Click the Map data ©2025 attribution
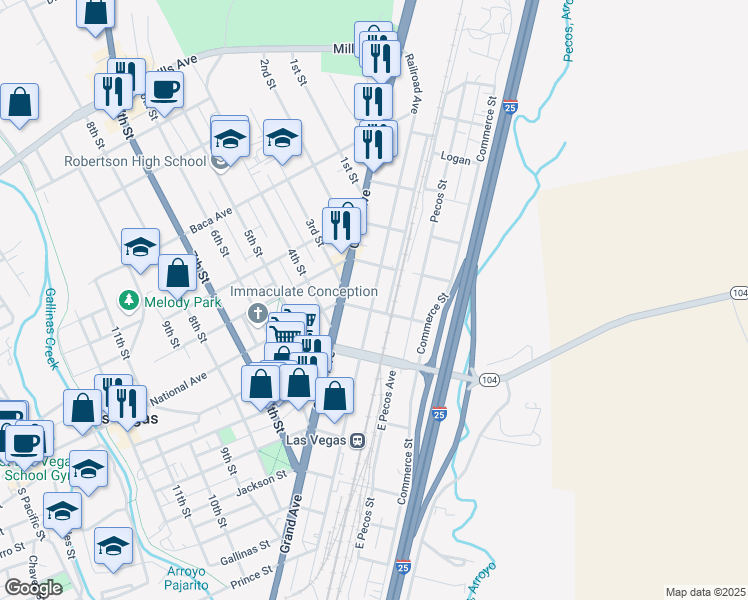 (x=706, y=592)
